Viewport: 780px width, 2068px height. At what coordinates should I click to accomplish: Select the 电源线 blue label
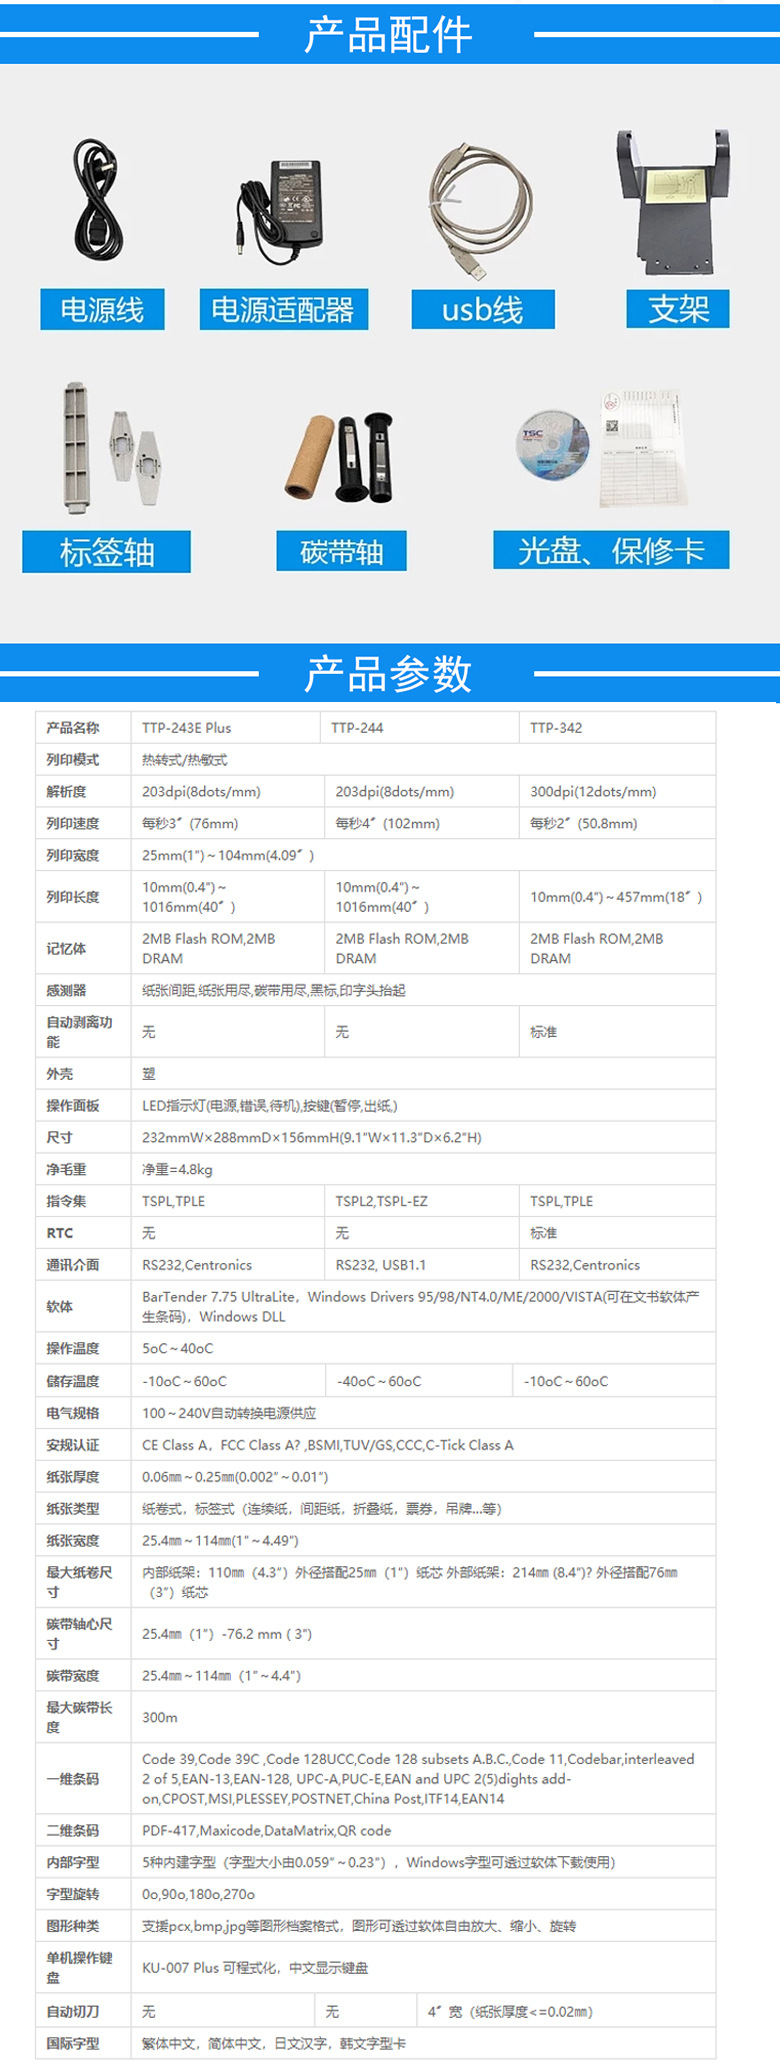(102, 310)
